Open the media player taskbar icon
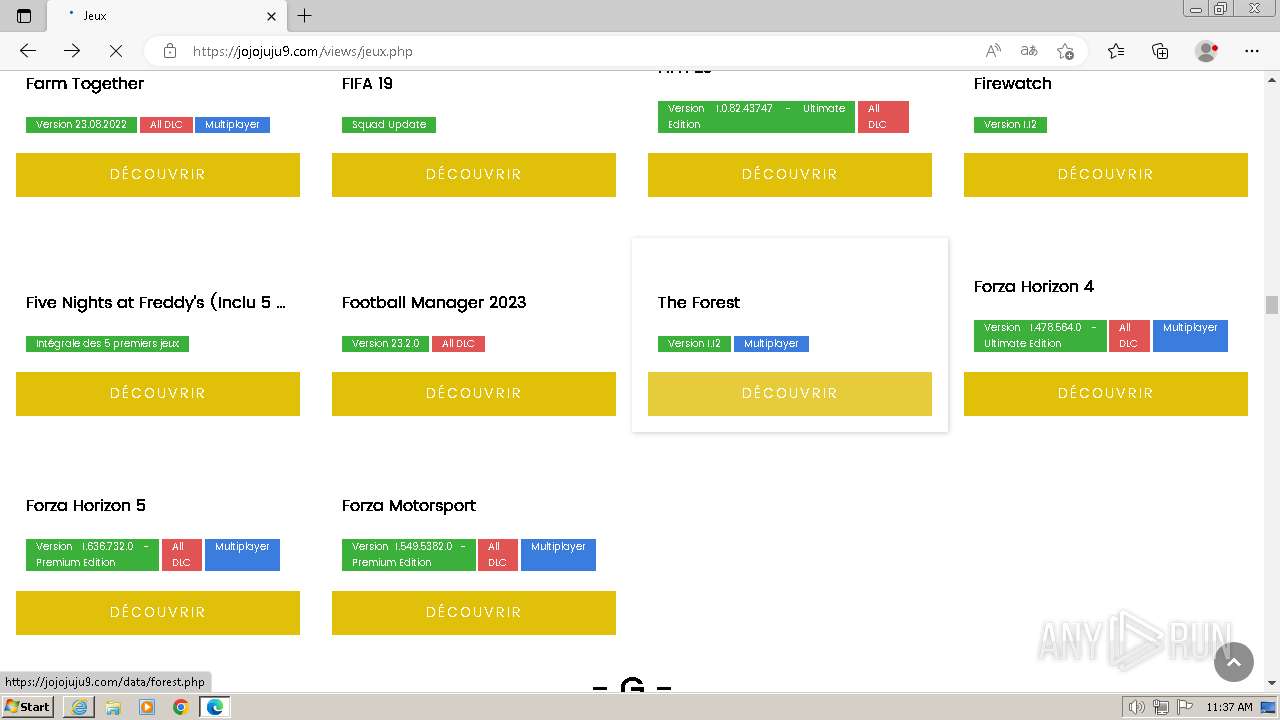Screen dimensions: 1280x720 [147, 707]
